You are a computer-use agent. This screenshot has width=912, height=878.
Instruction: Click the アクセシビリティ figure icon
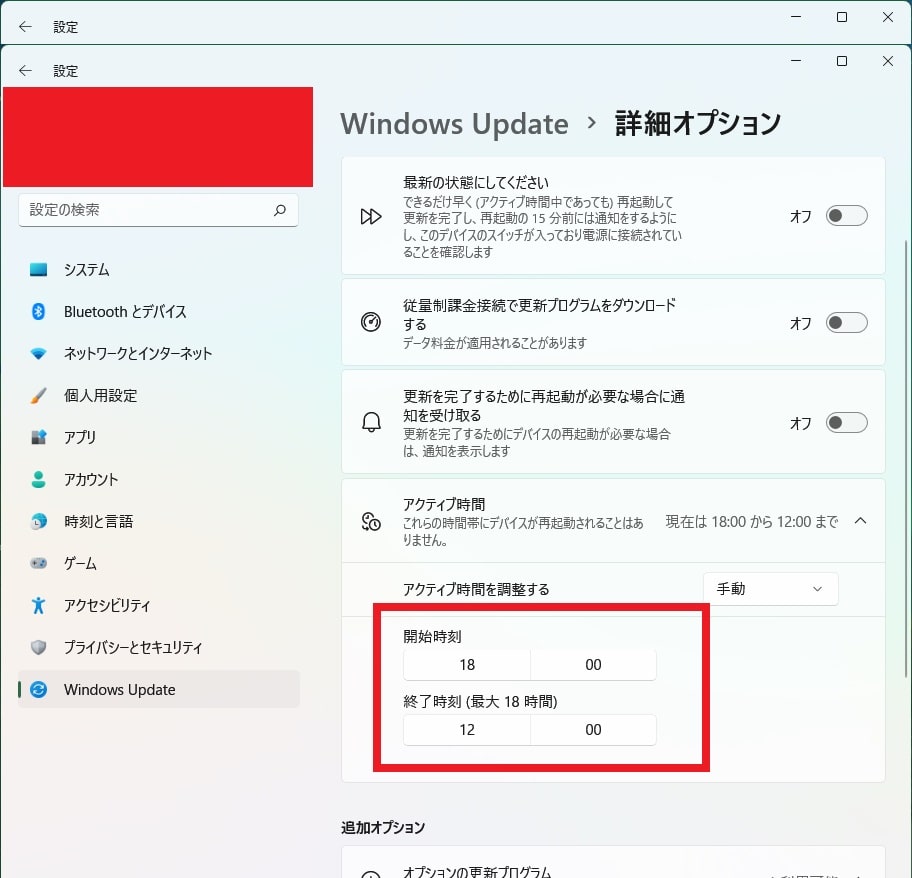click(38, 605)
